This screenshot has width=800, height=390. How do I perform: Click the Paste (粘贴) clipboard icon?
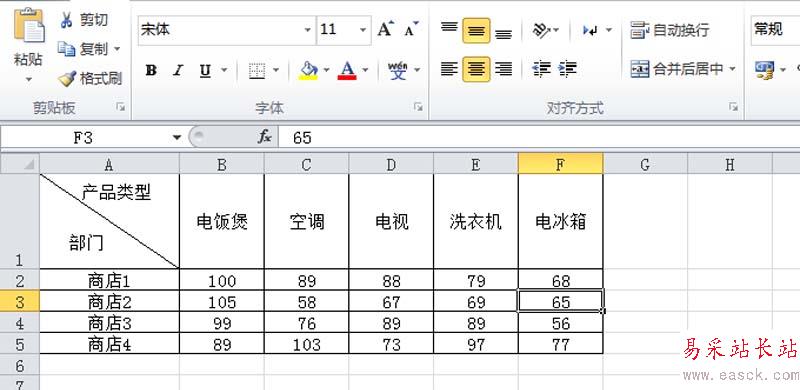tap(29, 26)
